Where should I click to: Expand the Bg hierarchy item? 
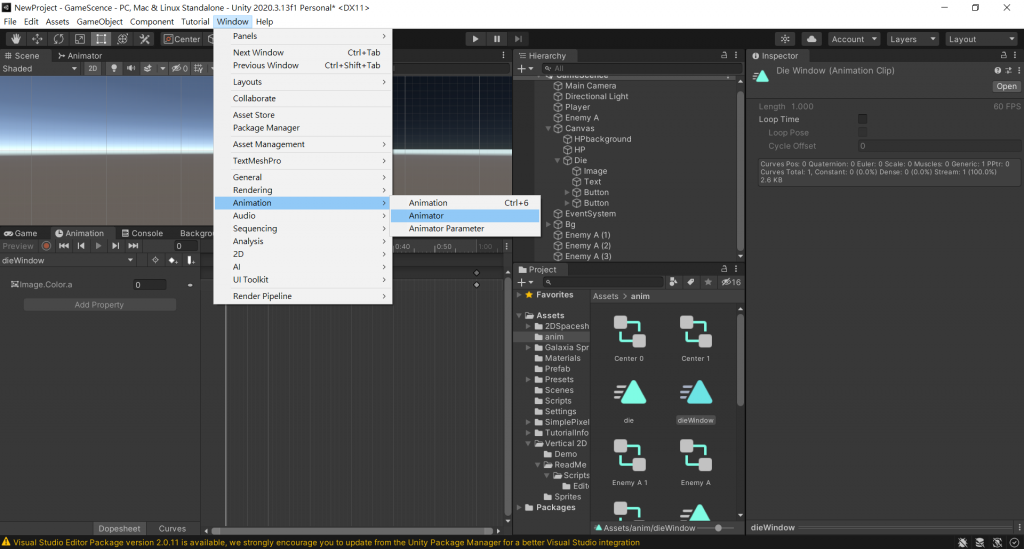[x=549, y=225]
